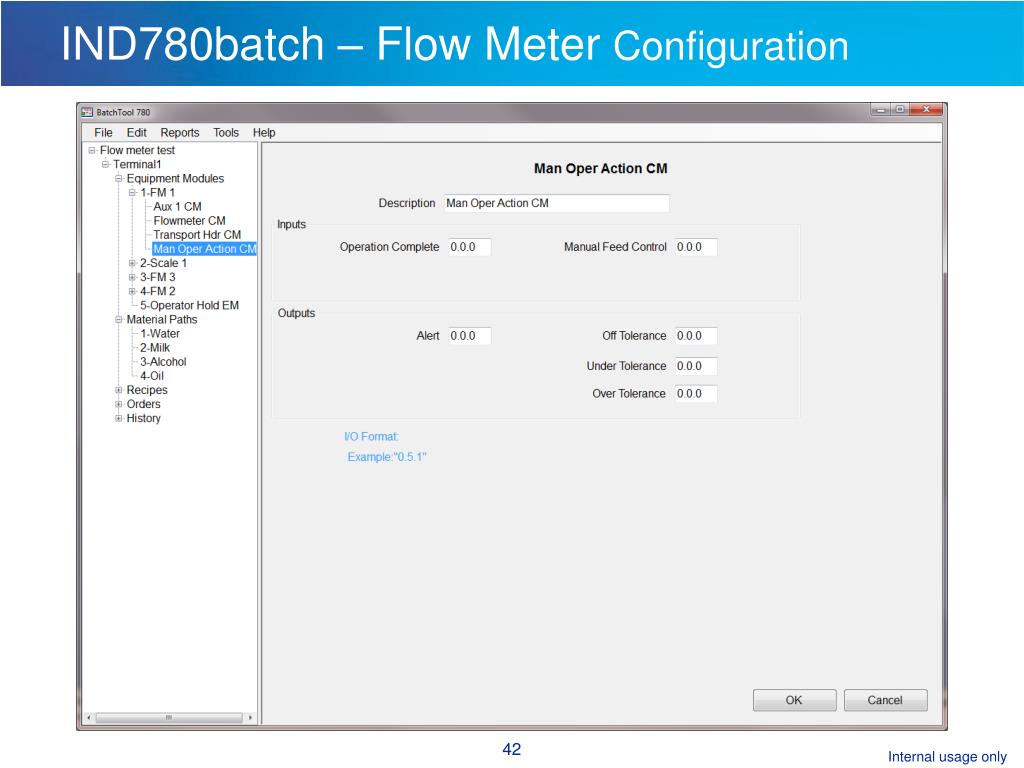
Task: Open the Edit menu
Action: [x=136, y=133]
